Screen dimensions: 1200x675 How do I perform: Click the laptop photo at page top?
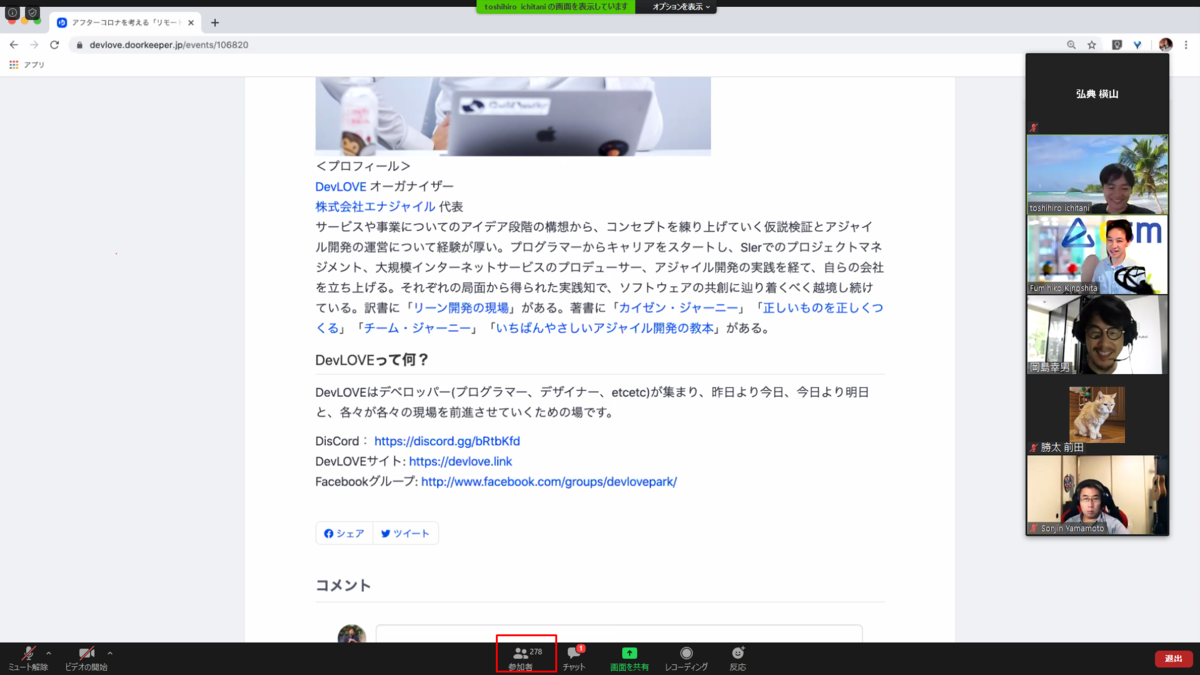click(513, 116)
